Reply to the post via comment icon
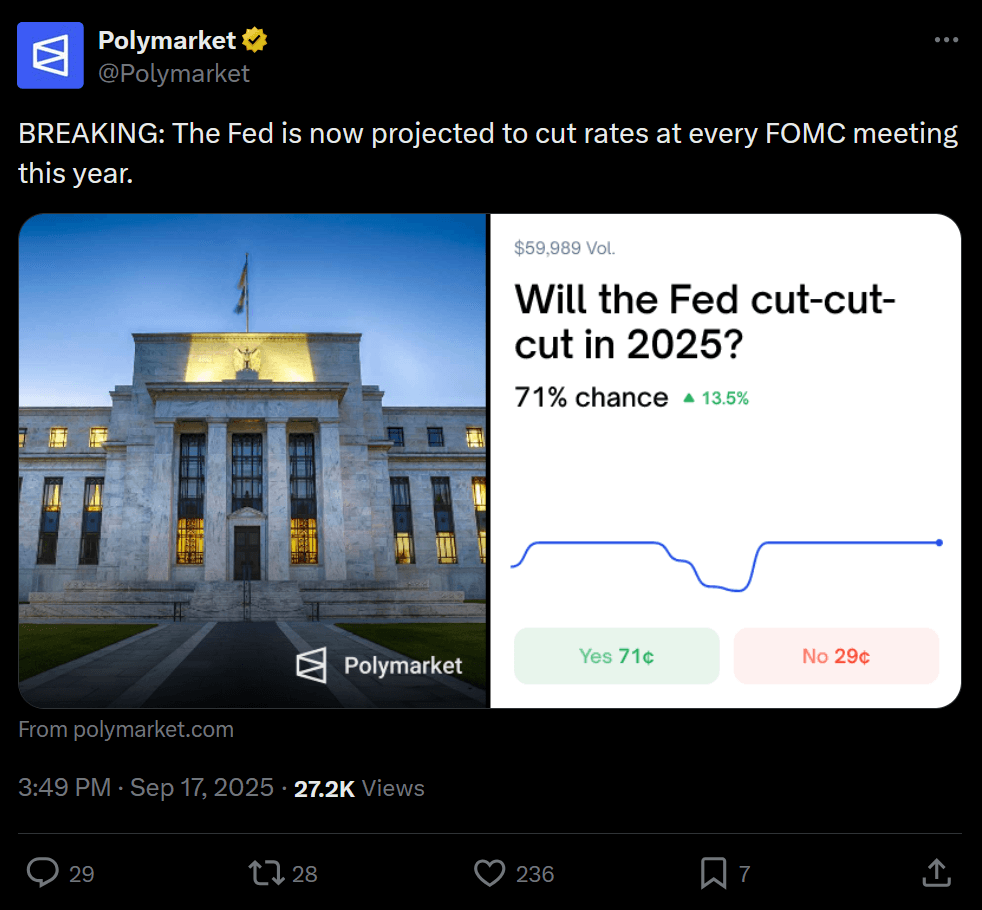Viewport: 982px width, 910px height. tap(42, 873)
